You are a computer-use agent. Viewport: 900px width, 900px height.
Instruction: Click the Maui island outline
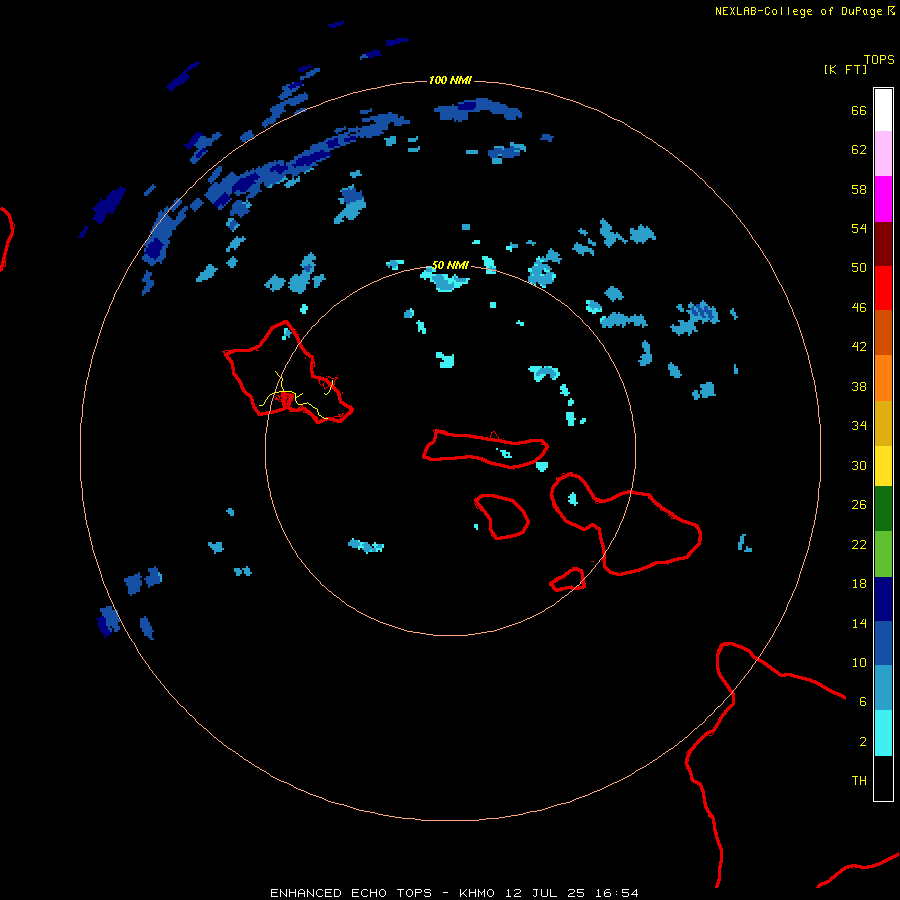click(626, 523)
